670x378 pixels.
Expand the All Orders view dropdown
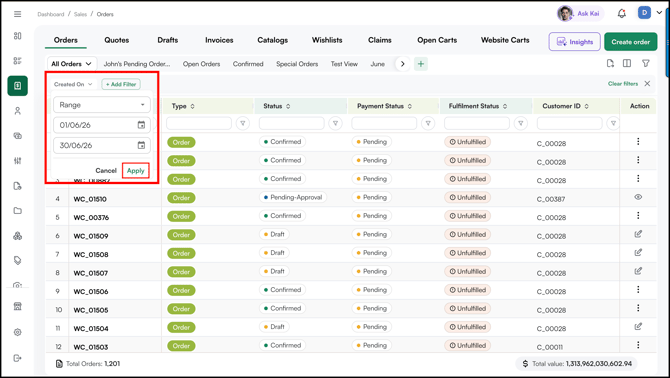tap(72, 64)
